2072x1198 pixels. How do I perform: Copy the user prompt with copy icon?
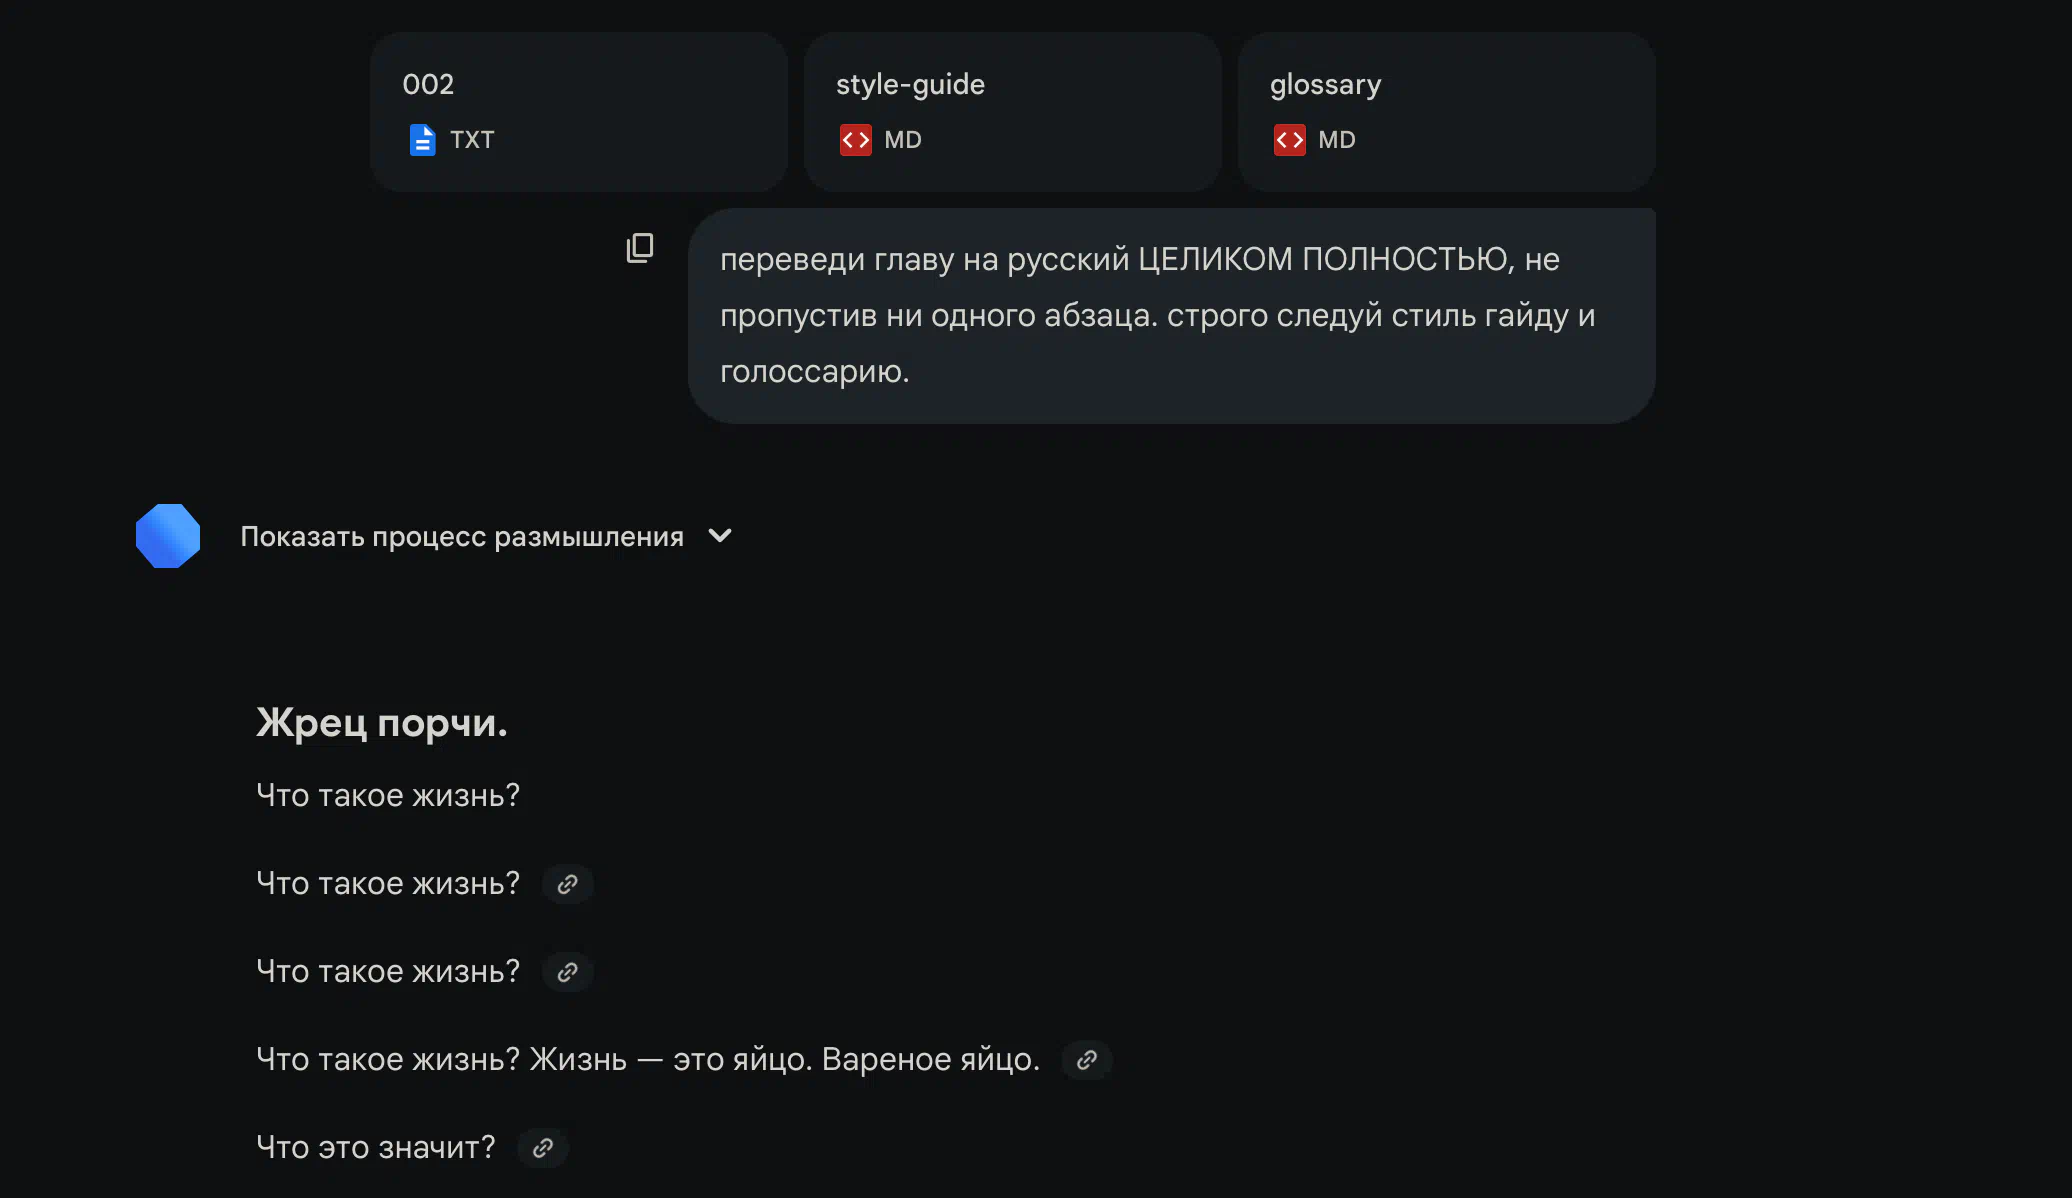[x=640, y=247]
